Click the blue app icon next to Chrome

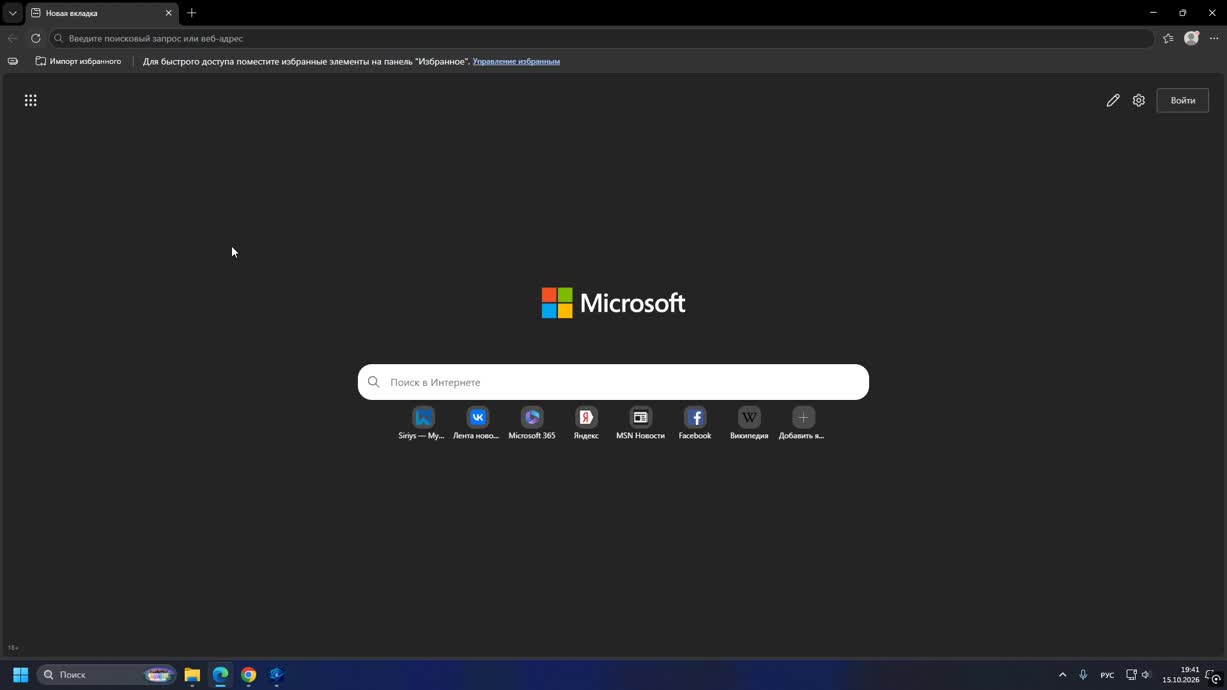pyautogui.click(x=277, y=675)
